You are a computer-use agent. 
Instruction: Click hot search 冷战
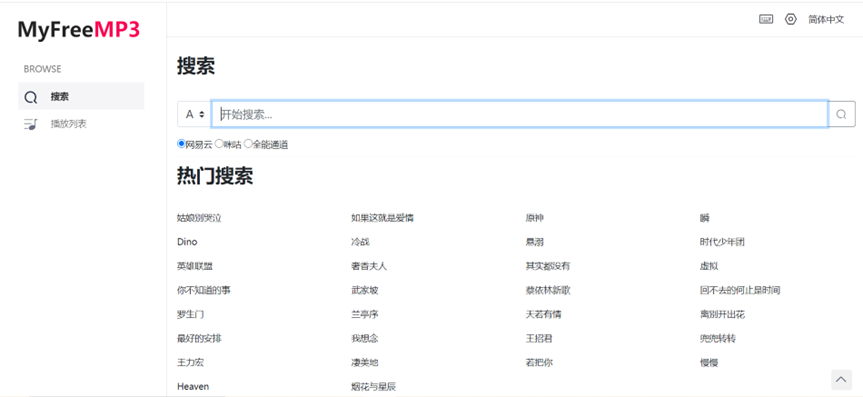(x=360, y=242)
